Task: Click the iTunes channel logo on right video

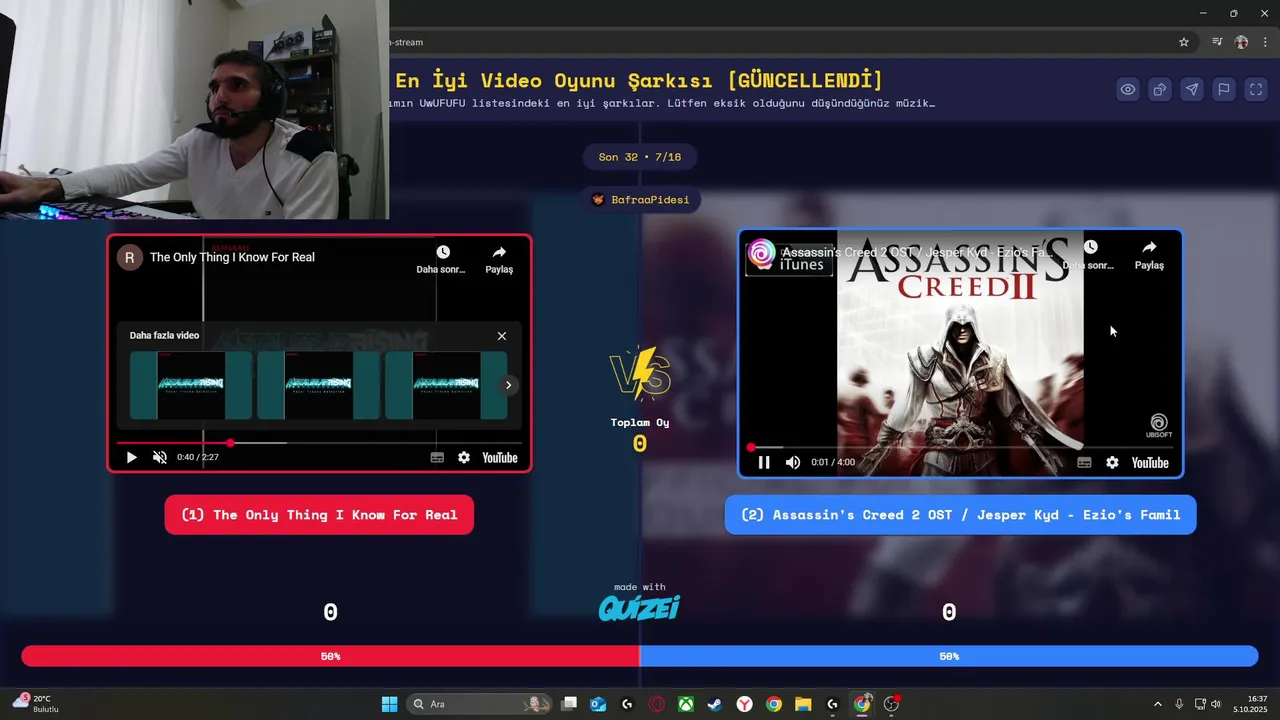Action: [762, 253]
